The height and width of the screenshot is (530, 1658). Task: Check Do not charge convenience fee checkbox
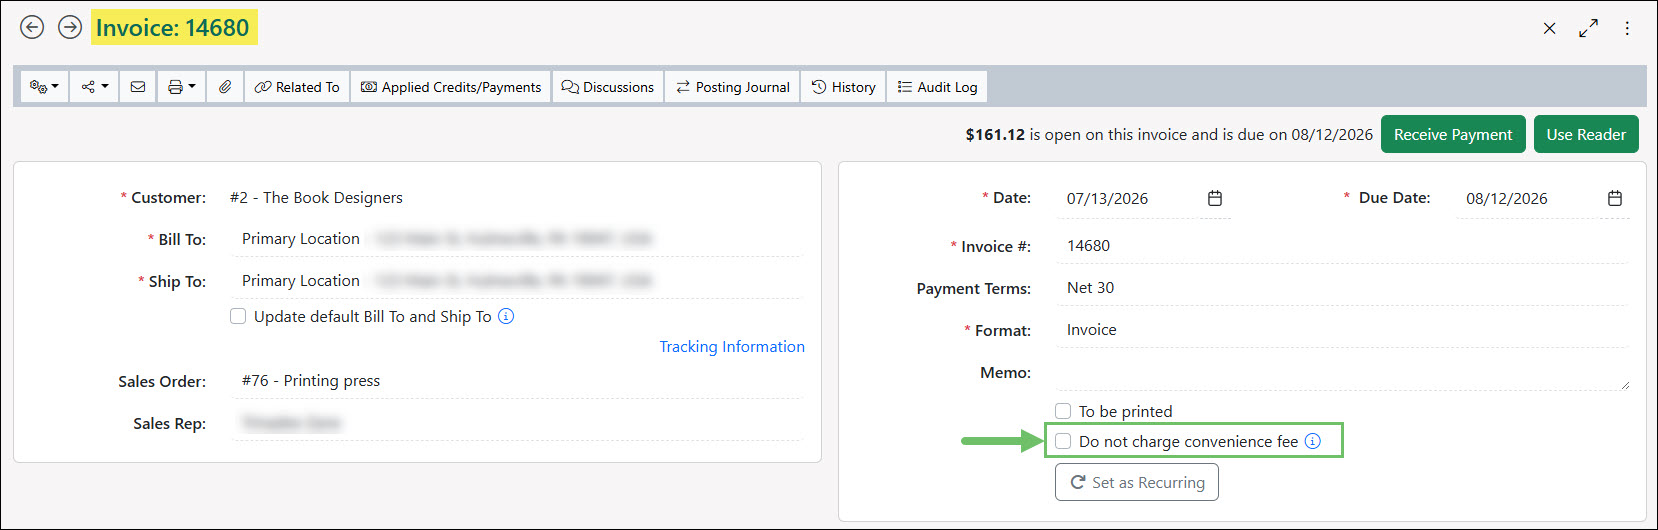pyautogui.click(x=1063, y=441)
